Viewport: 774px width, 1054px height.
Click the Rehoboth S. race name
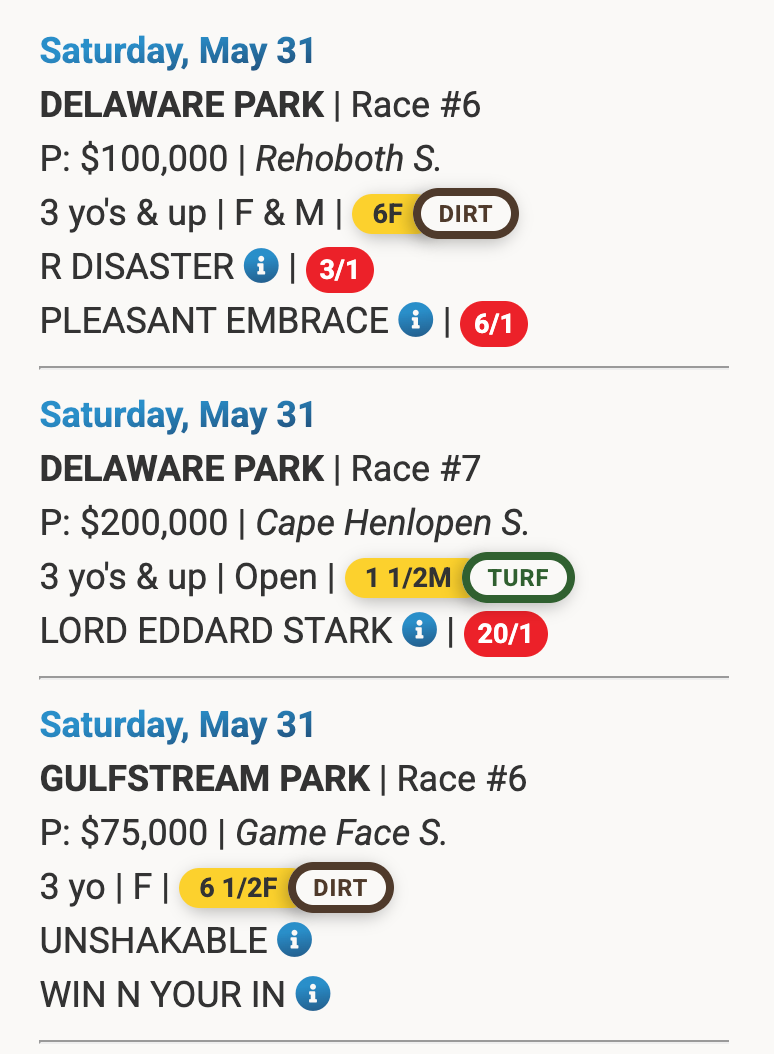(x=348, y=159)
